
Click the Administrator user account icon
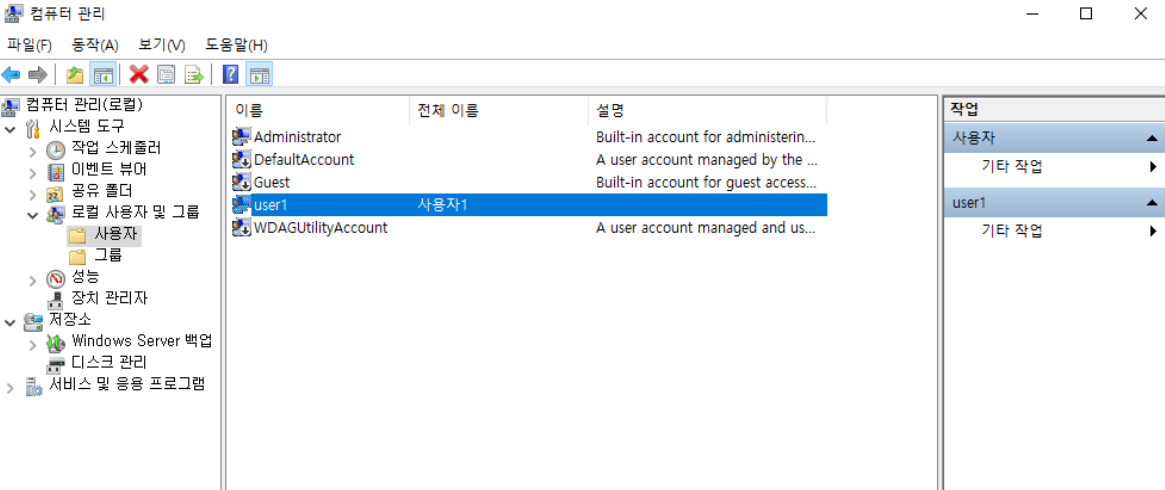(241, 137)
